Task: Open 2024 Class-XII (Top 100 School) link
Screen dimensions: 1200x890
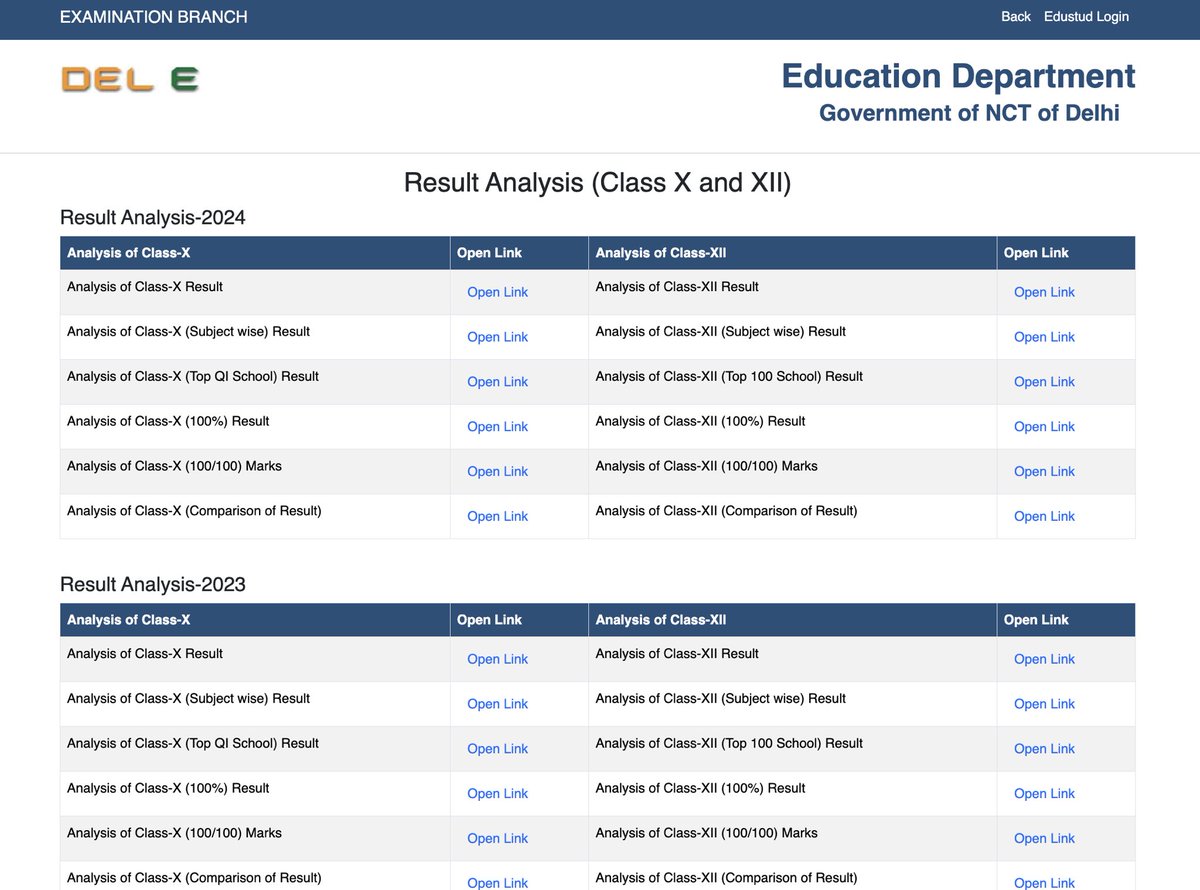Action: (x=1044, y=382)
